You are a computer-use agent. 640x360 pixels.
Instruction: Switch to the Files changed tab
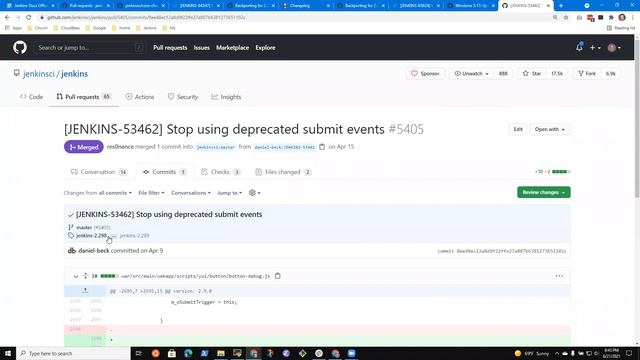pos(283,172)
